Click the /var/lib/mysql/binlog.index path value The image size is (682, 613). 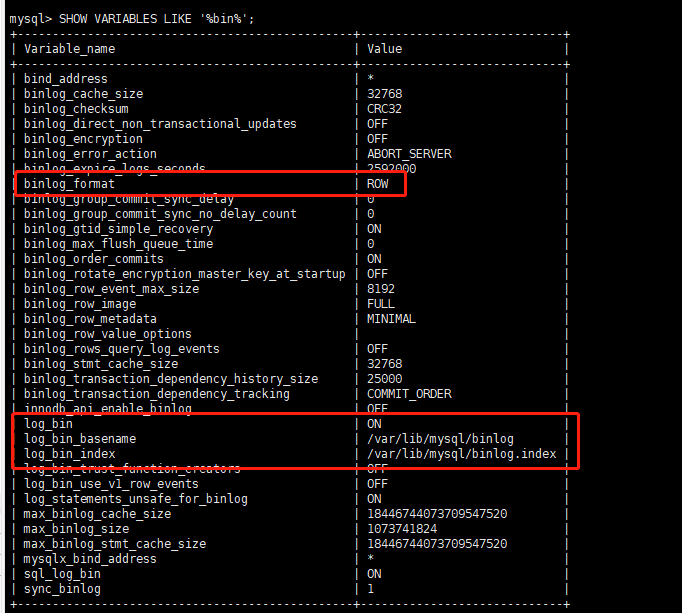(x=461, y=454)
